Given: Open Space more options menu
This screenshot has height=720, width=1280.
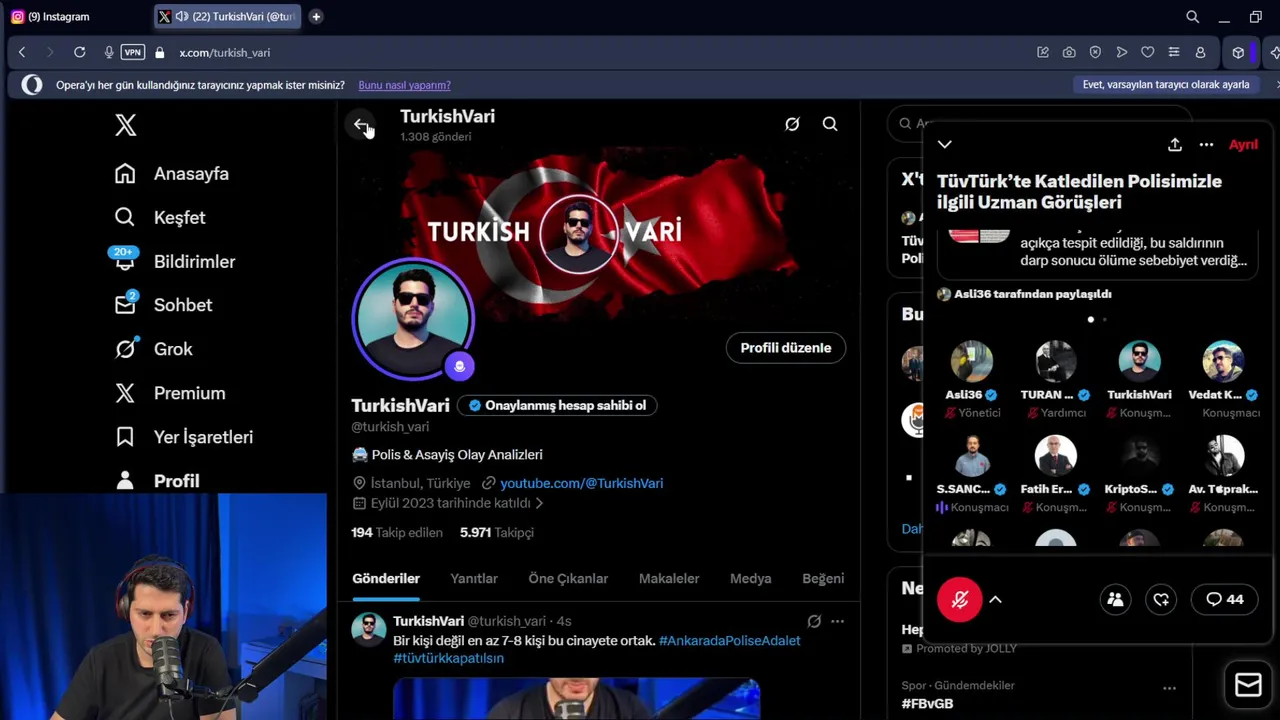Looking at the screenshot, I should tap(1206, 145).
